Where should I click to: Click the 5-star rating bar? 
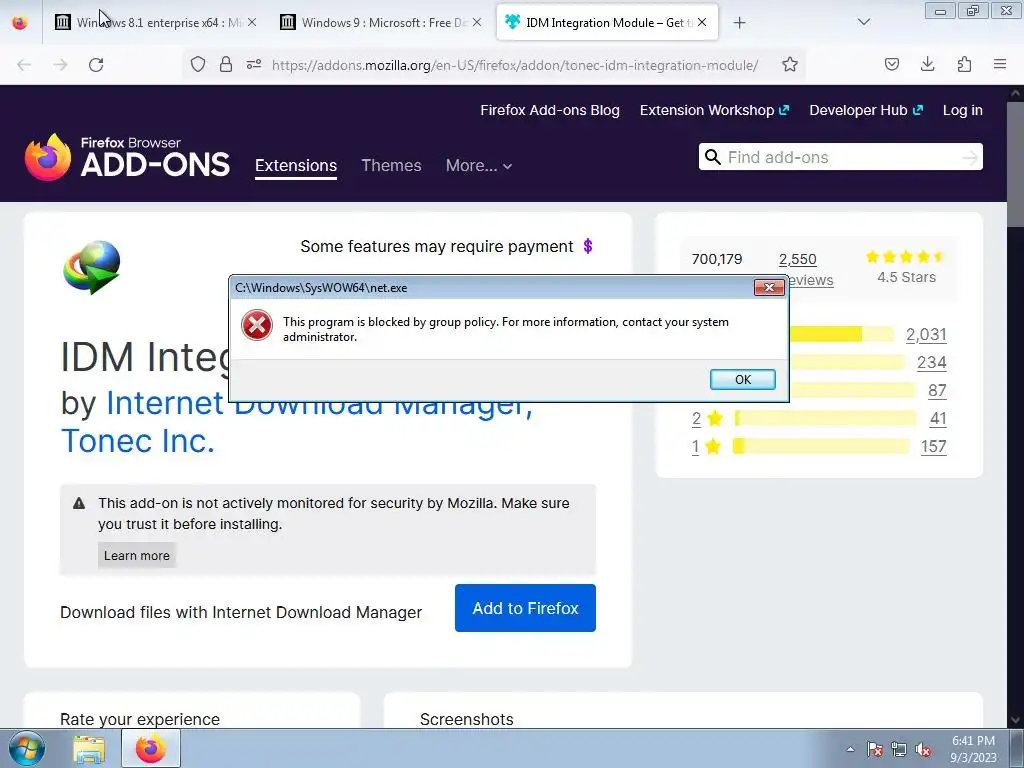coord(841,334)
